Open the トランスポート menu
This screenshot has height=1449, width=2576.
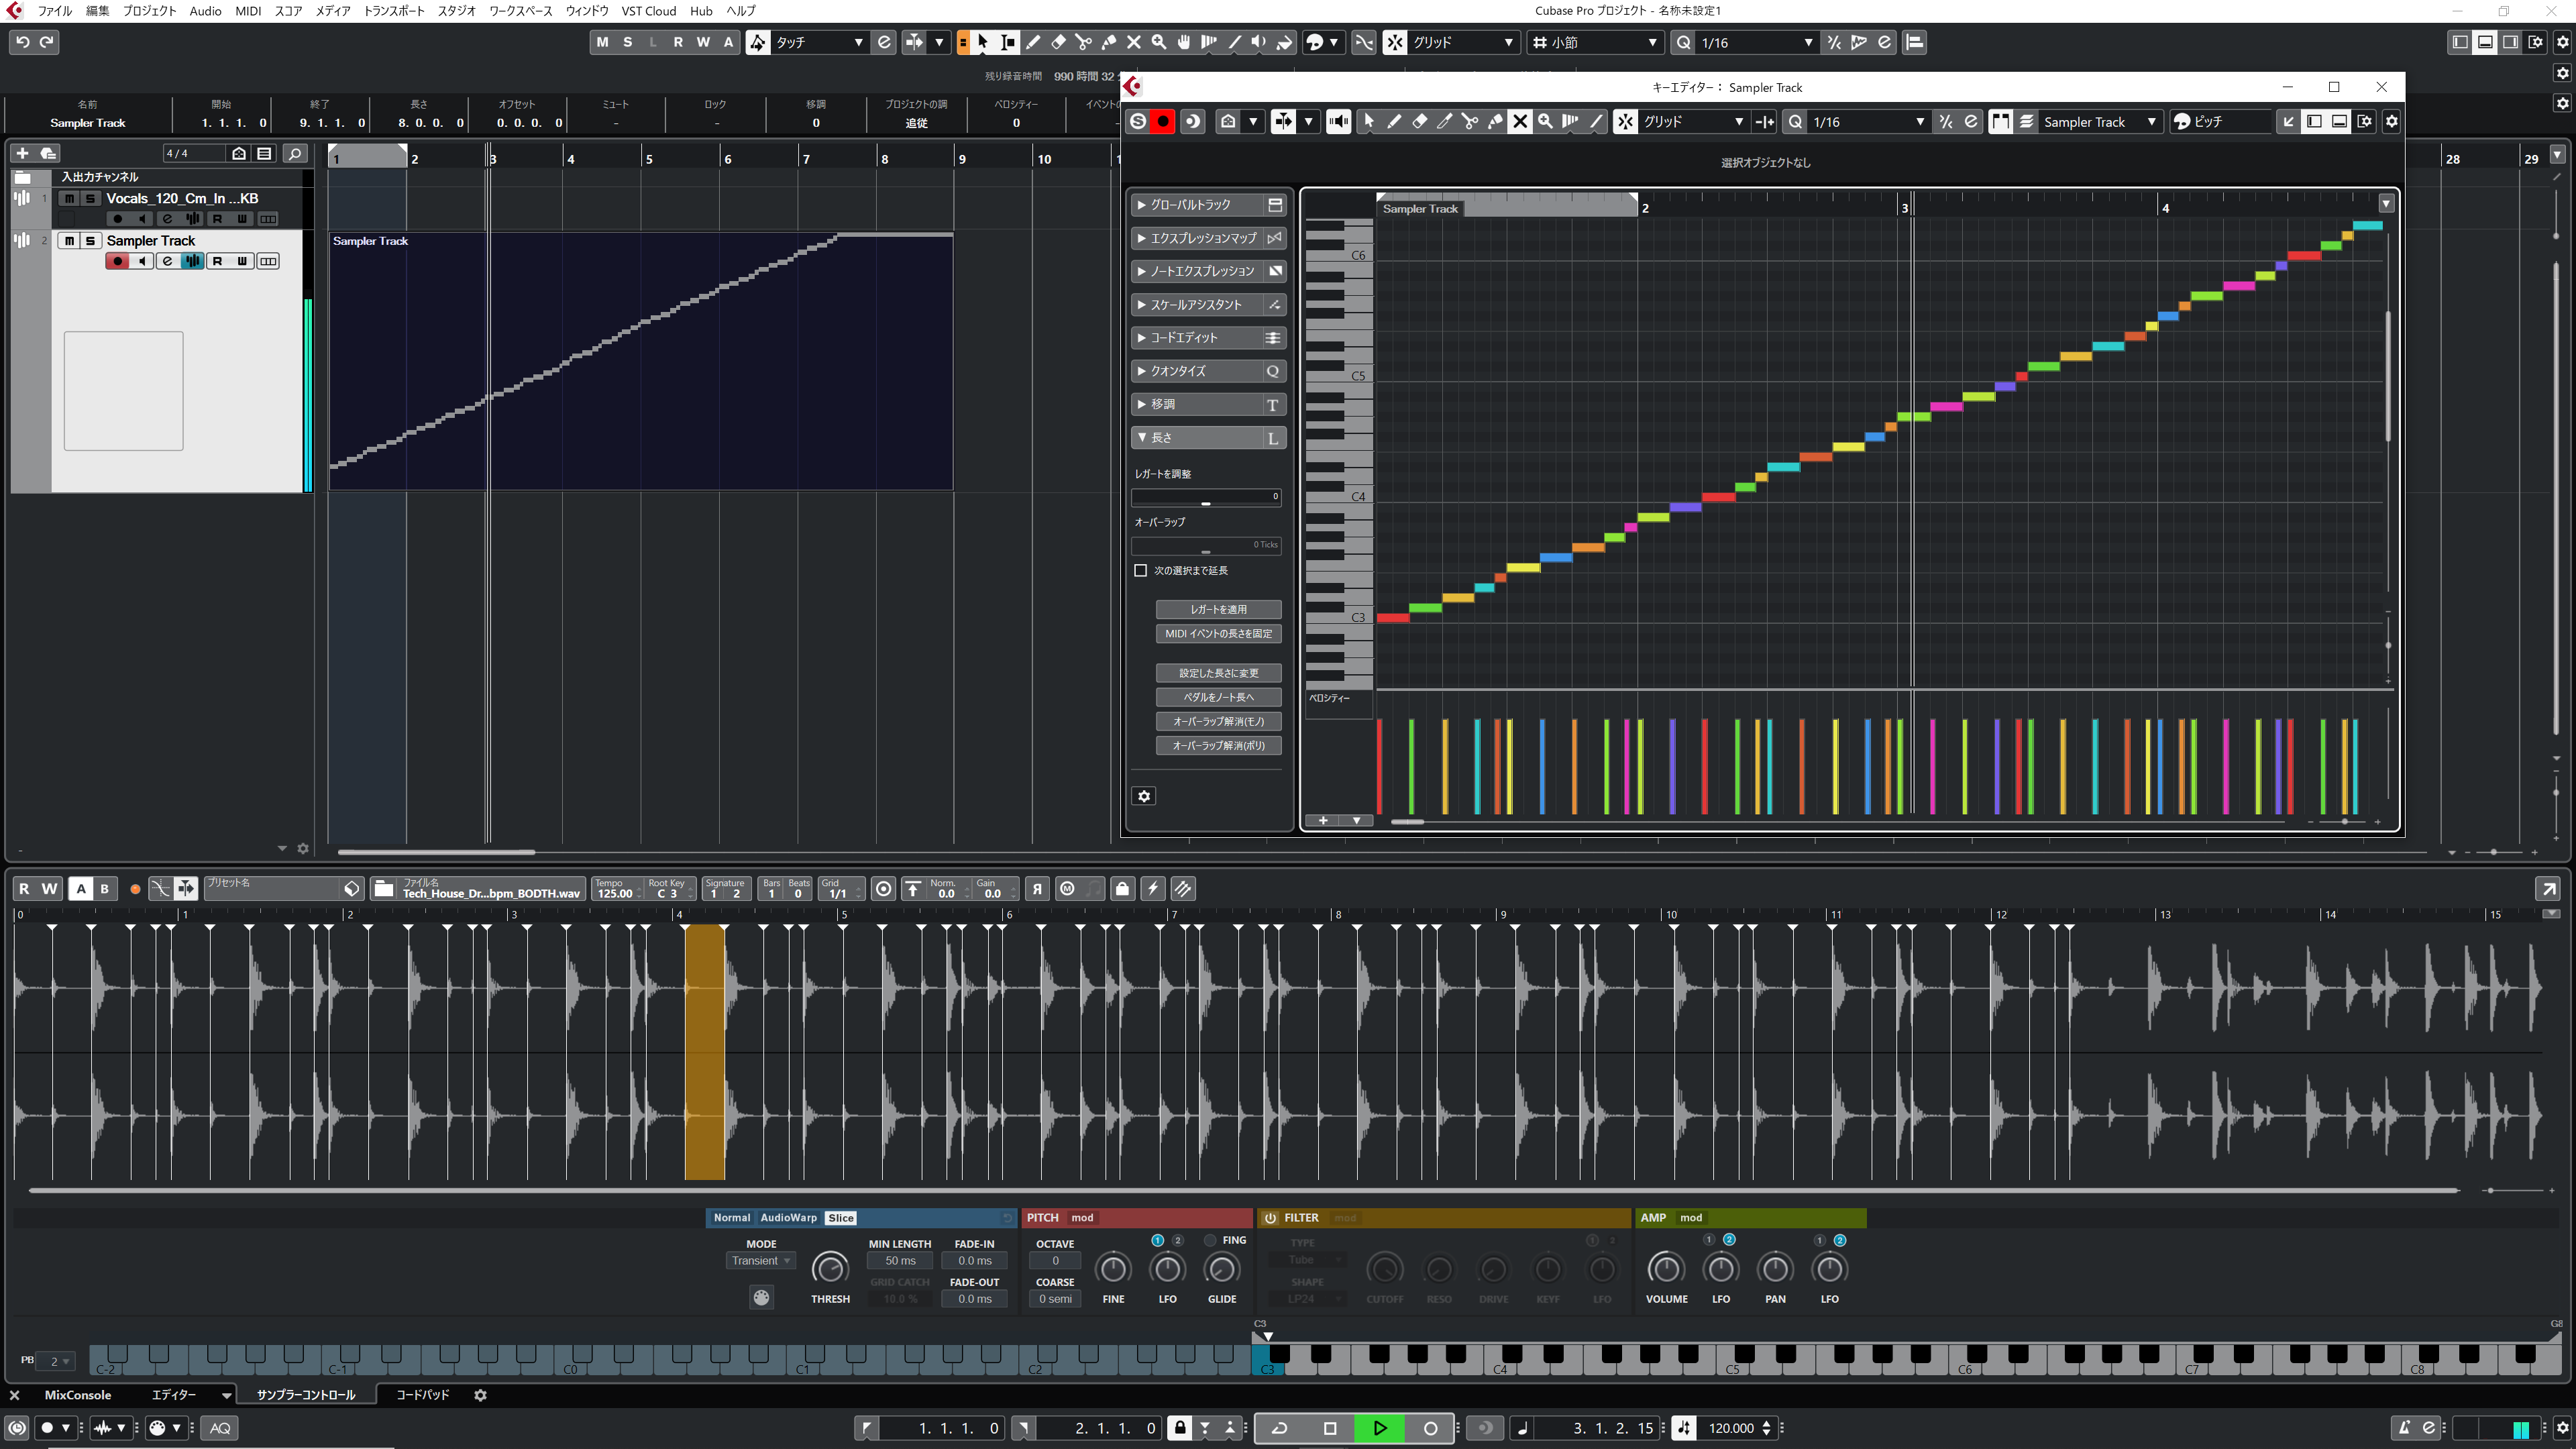coord(393,11)
